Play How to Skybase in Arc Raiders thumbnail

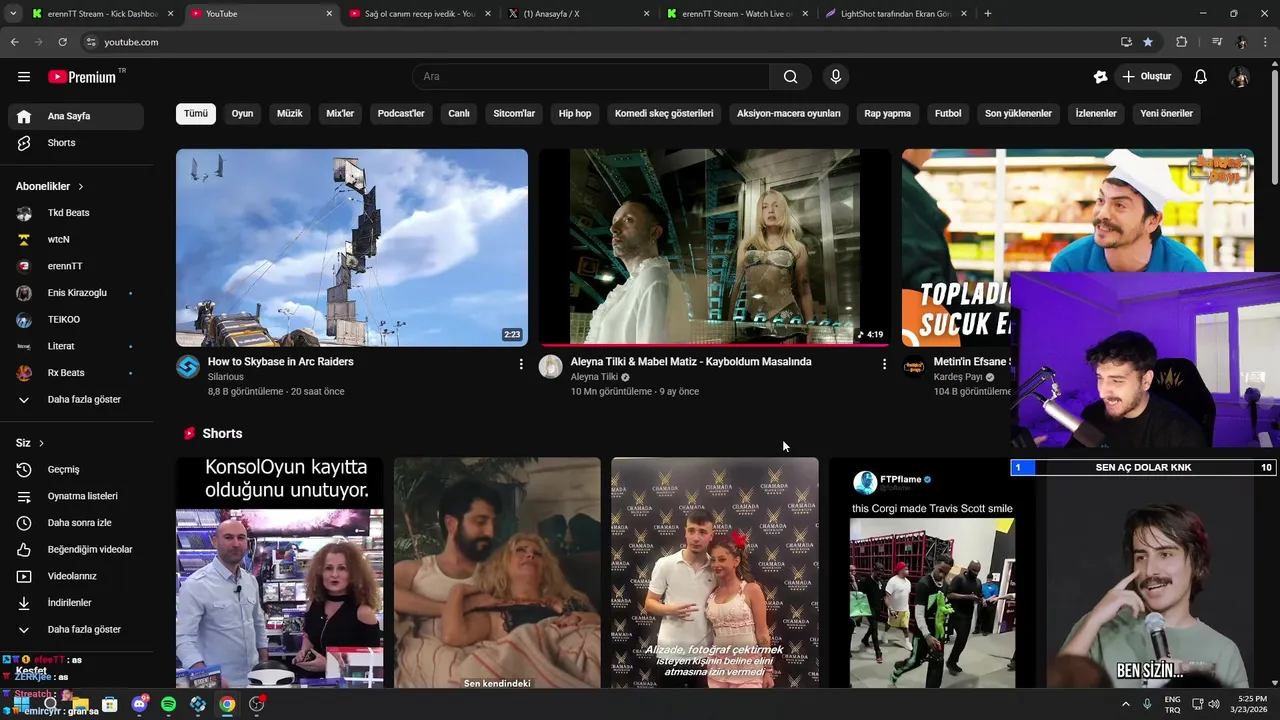point(352,248)
